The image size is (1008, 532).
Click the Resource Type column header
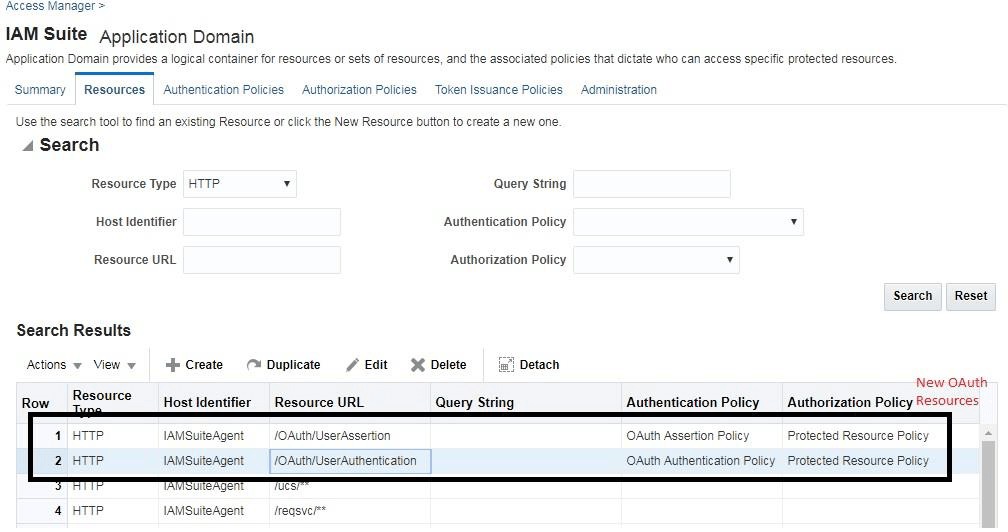pos(112,403)
